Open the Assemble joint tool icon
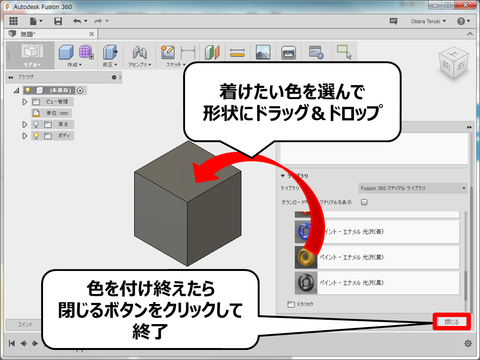The image size is (480, 360). pos(140,52)
